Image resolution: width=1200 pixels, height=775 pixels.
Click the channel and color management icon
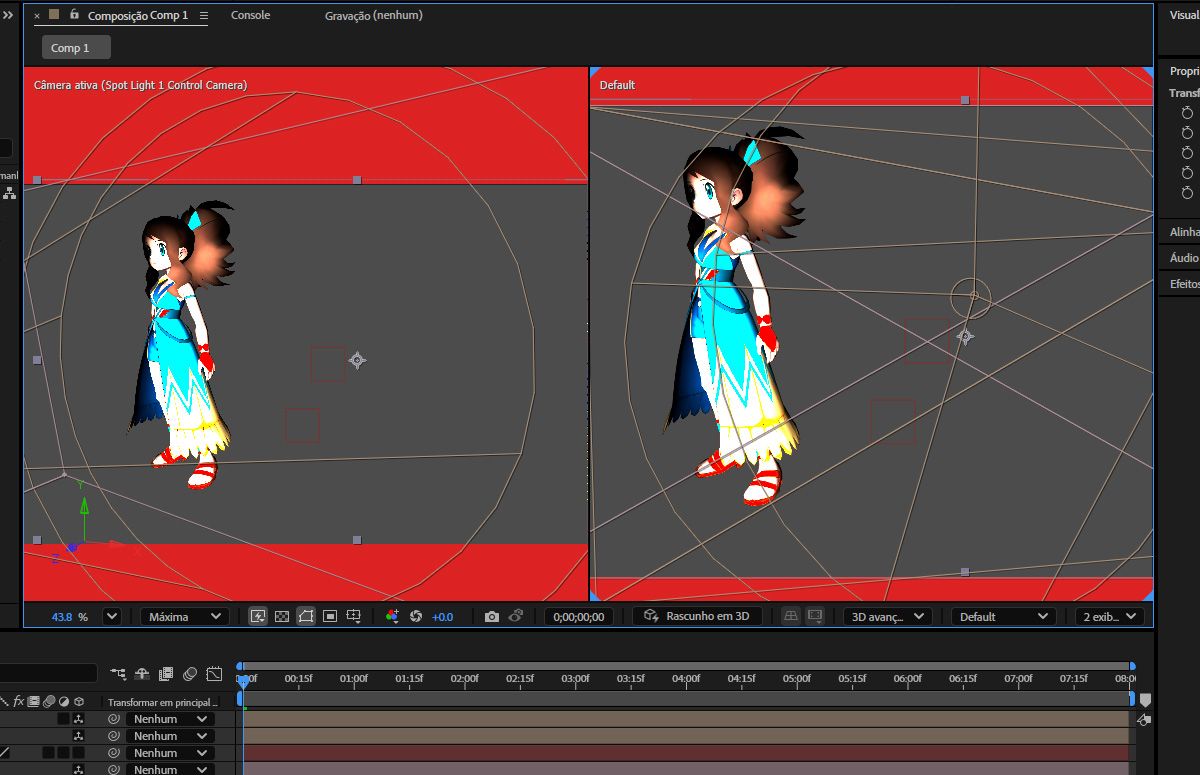tap(392, 617)
